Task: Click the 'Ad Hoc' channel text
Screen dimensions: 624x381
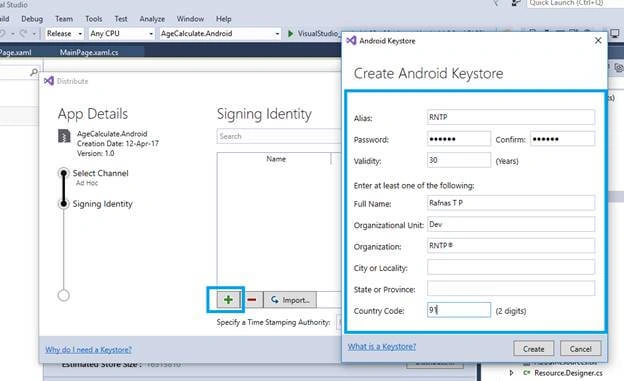Action: [x=87, y=183]
